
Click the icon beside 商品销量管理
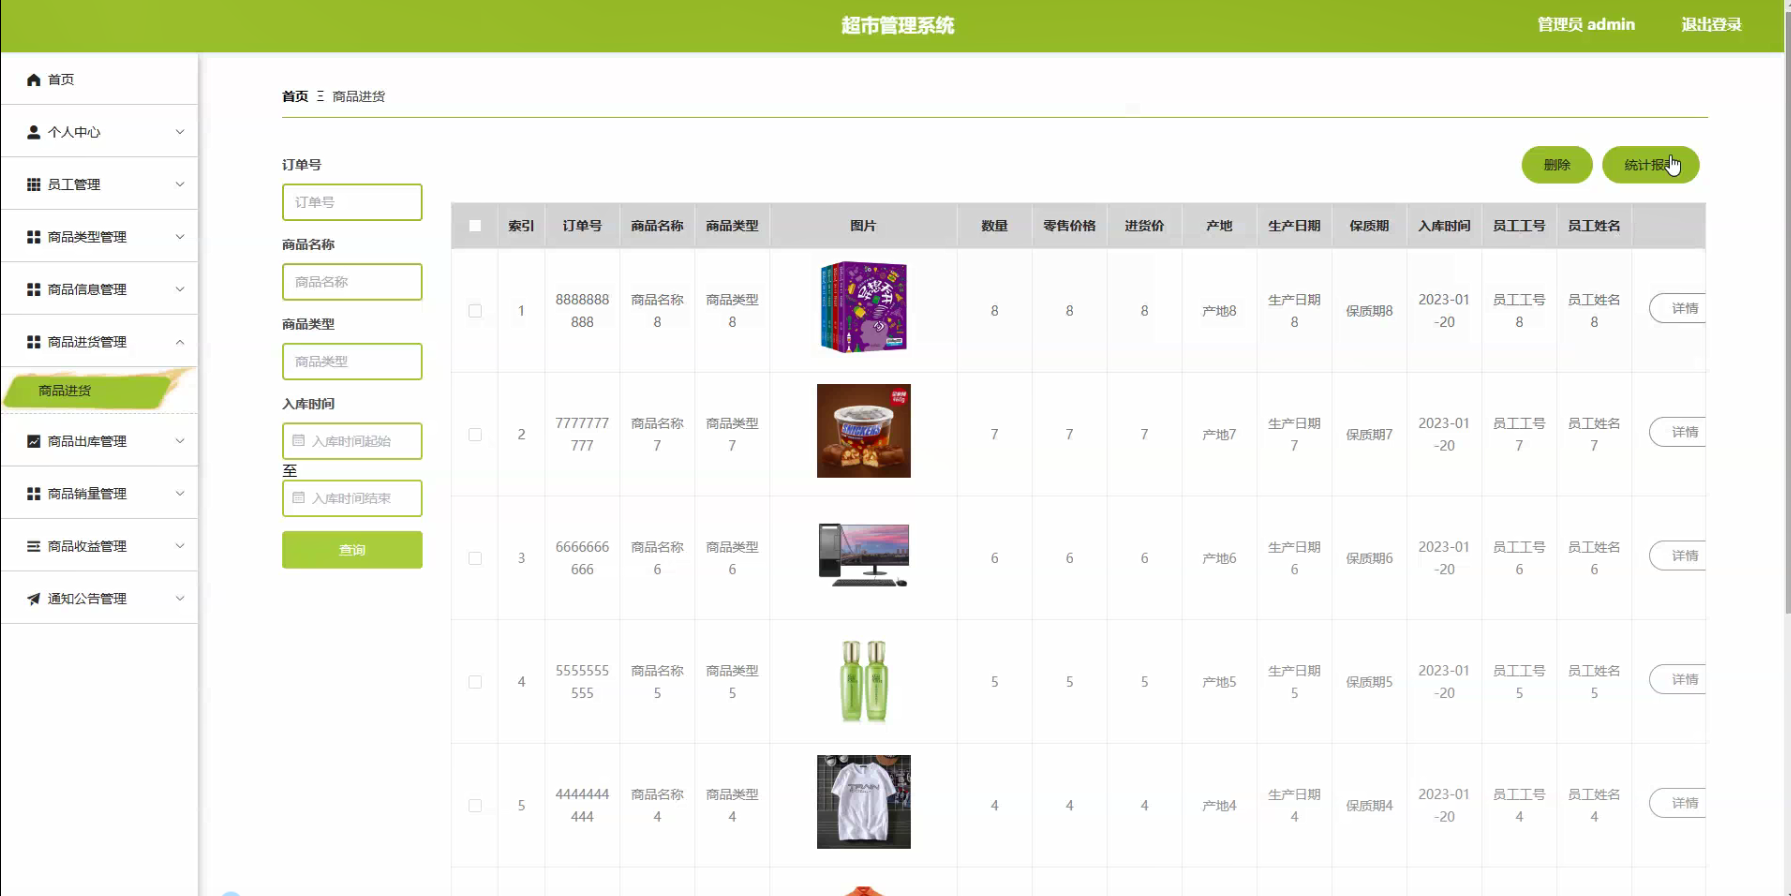tap(33, 494)
